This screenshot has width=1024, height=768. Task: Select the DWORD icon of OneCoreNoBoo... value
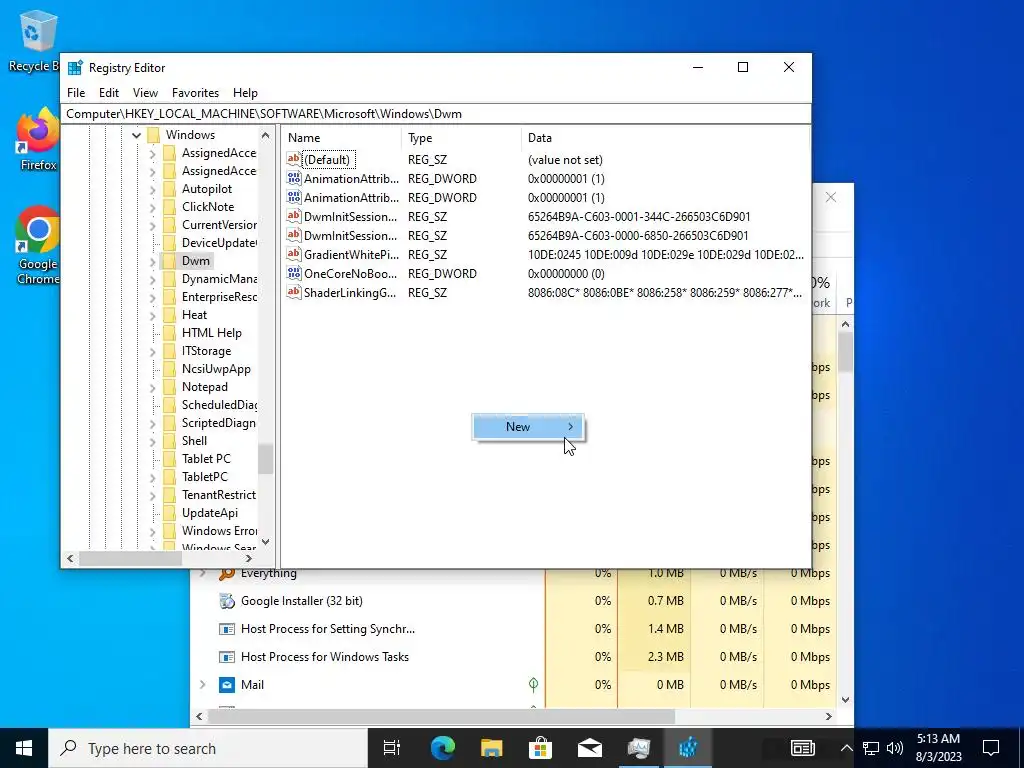click(x=294, y=274)
